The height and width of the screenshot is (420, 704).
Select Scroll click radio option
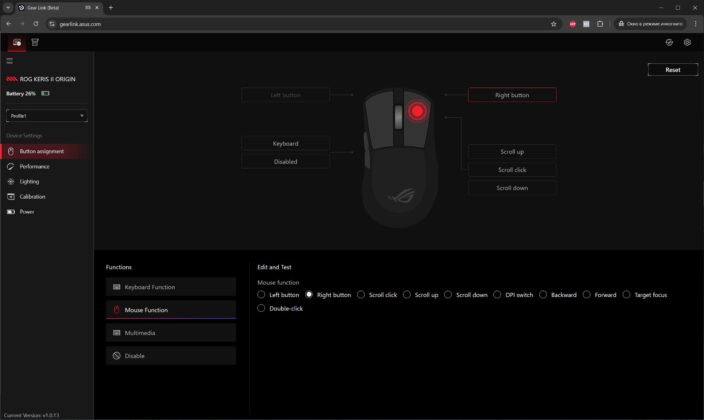(361, 295)
